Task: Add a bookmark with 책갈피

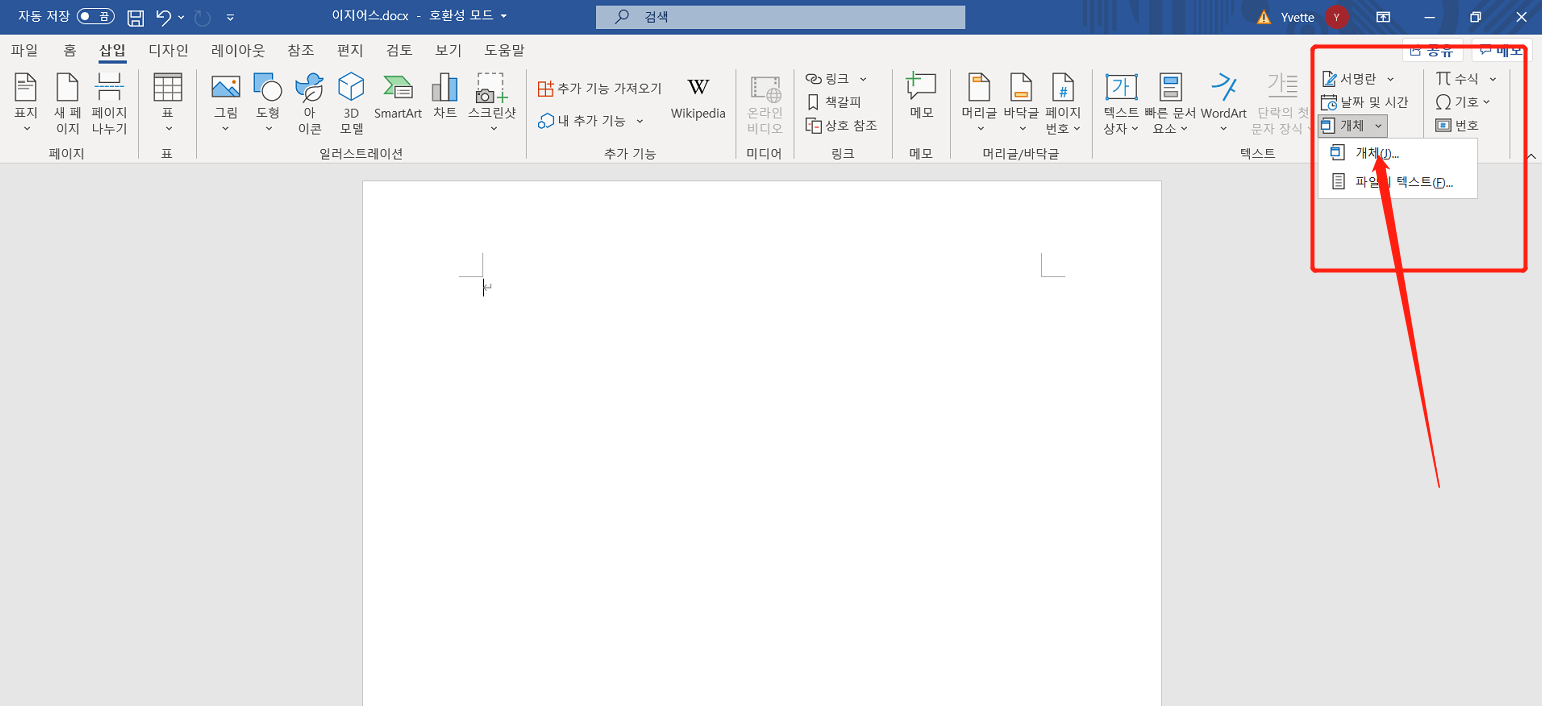Action: [836, 101]
